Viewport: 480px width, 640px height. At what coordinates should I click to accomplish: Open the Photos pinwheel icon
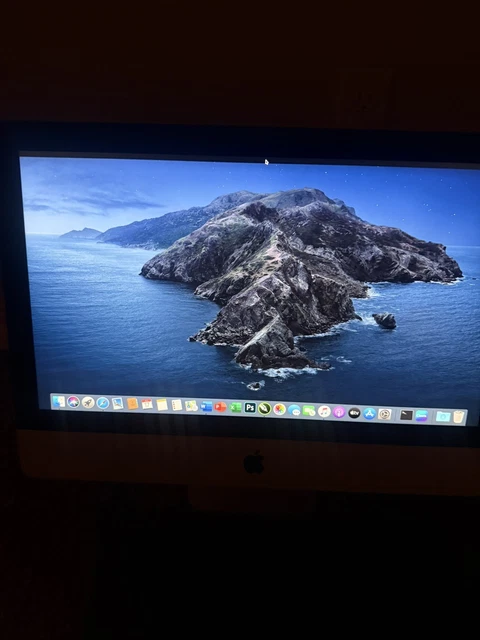279,409
